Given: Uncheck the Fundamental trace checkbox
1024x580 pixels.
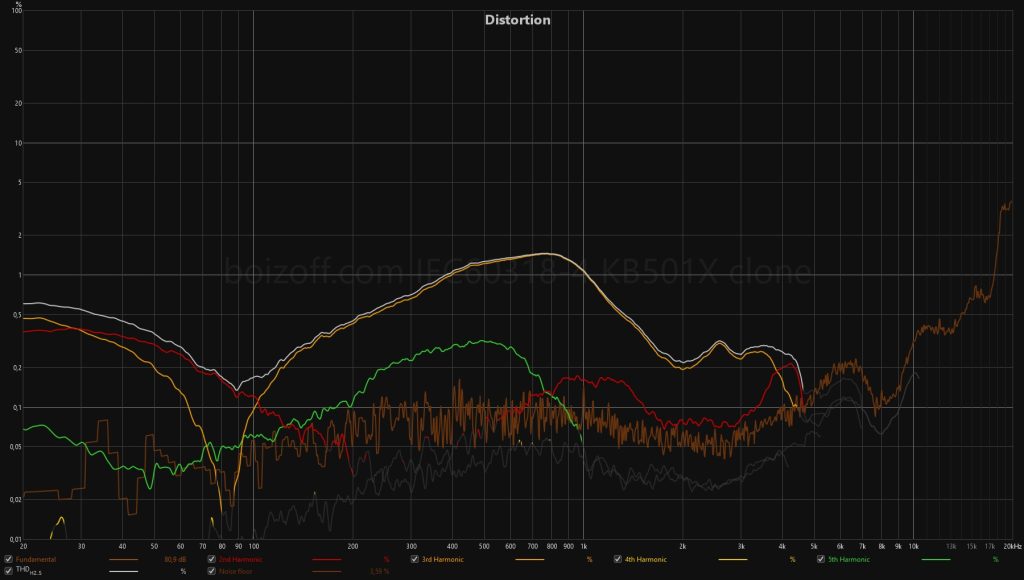Looking at the screenshot, I should click(x=8, y=559).
